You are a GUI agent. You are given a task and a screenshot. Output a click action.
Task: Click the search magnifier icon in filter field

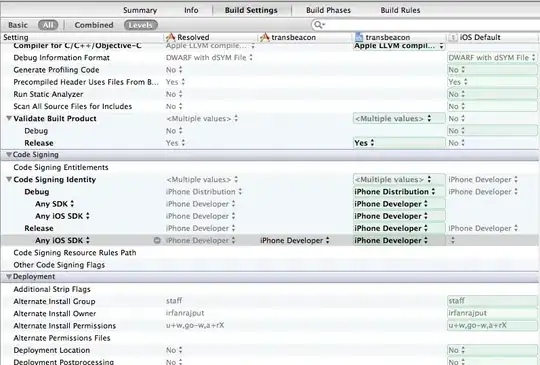tap(318, 25)
